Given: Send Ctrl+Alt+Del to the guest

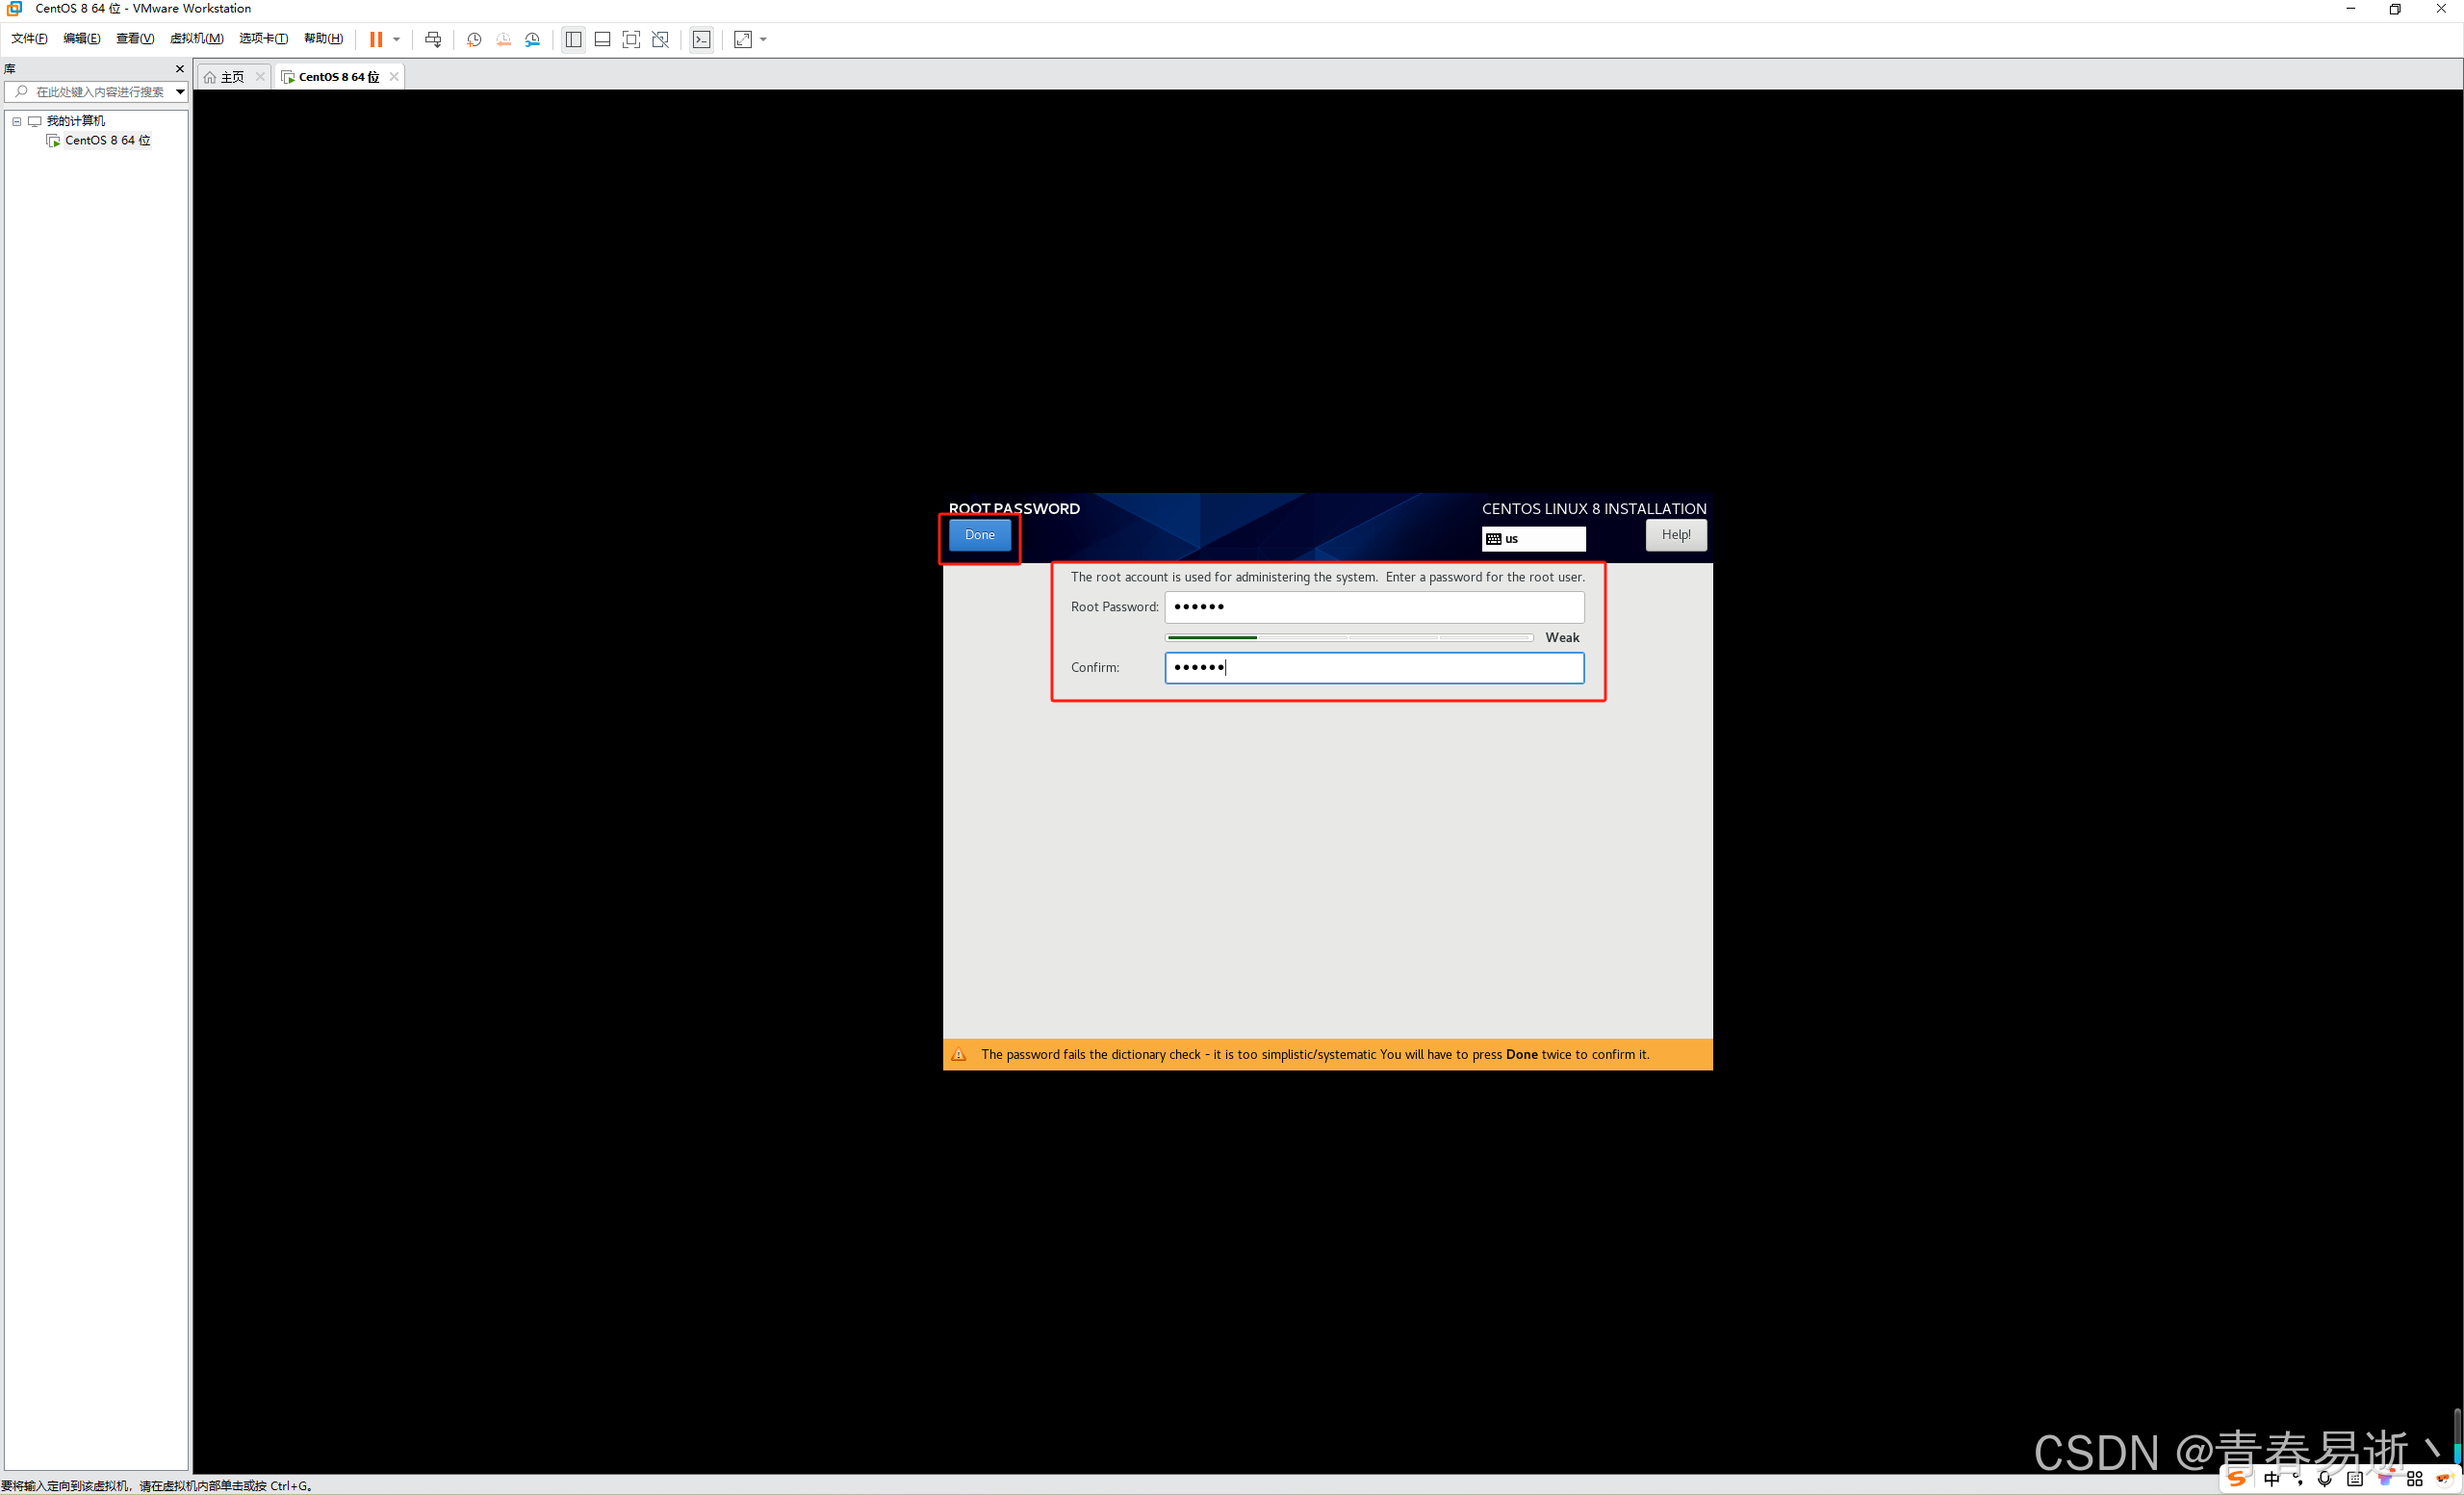Looking at the screenshot, I should click(x=434, y=39).
